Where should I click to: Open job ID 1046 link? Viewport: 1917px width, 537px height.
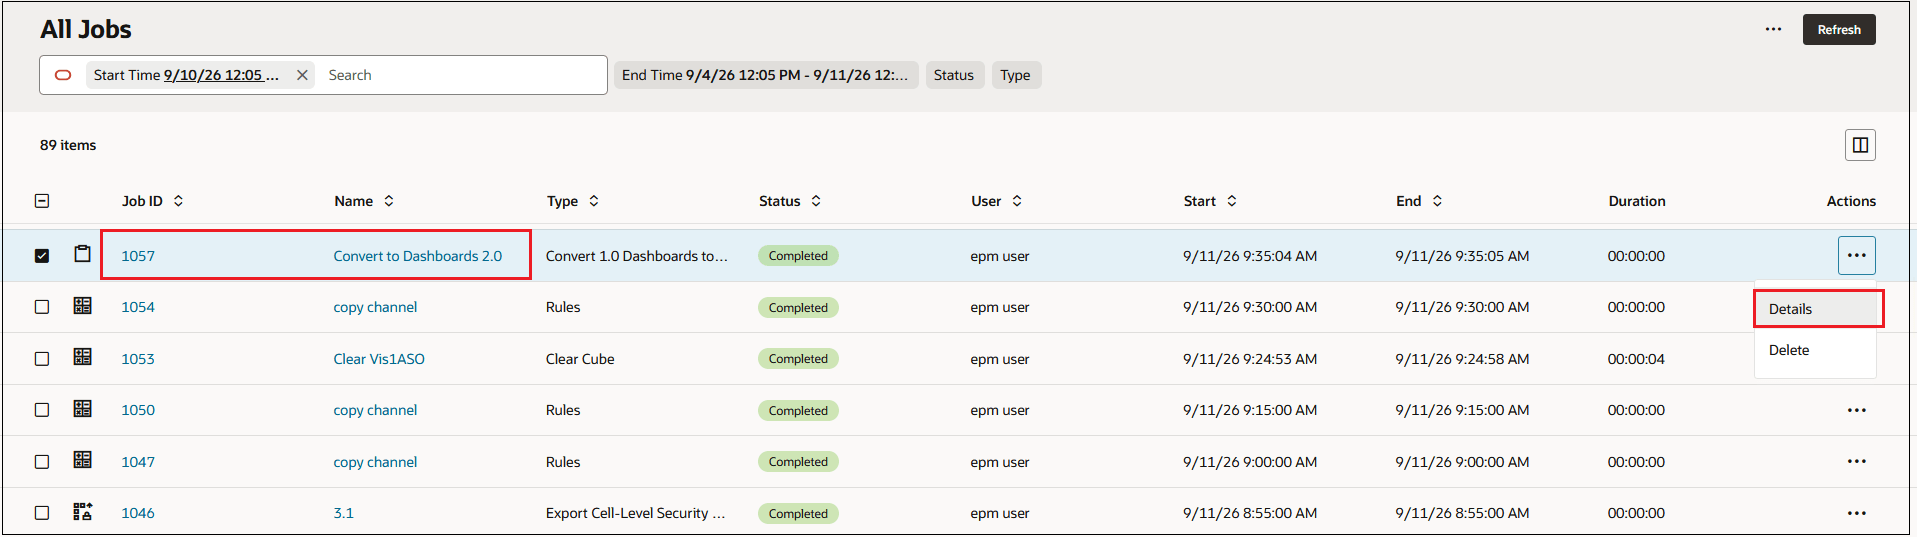[x=138, y=513]
